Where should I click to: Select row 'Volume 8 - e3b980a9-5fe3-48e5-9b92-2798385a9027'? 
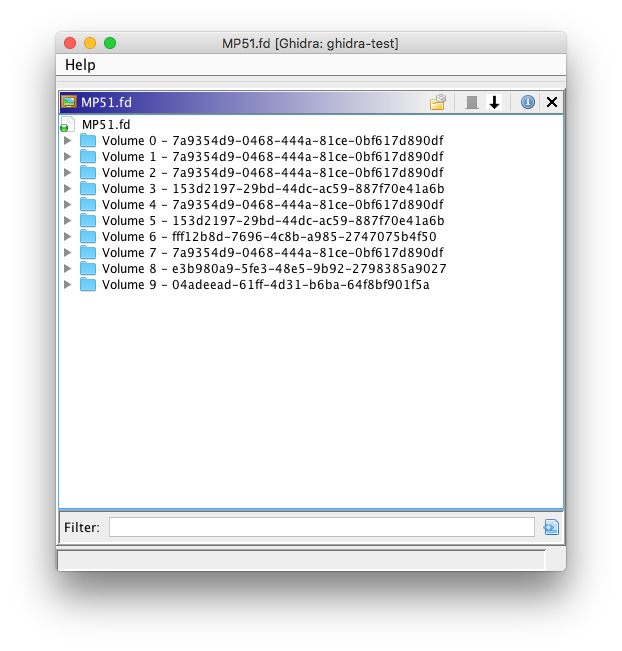pos(274,268)
